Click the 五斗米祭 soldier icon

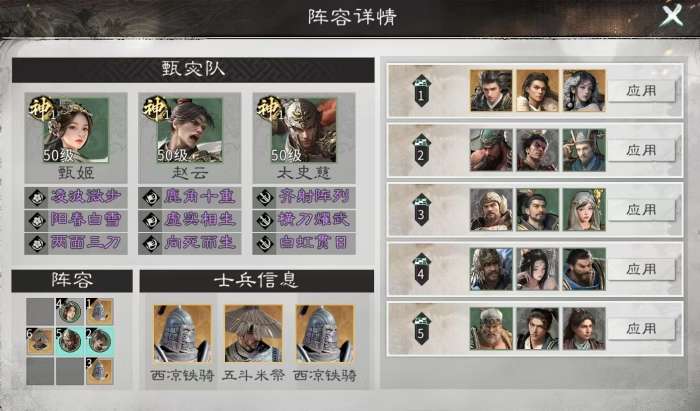point(253,333)
